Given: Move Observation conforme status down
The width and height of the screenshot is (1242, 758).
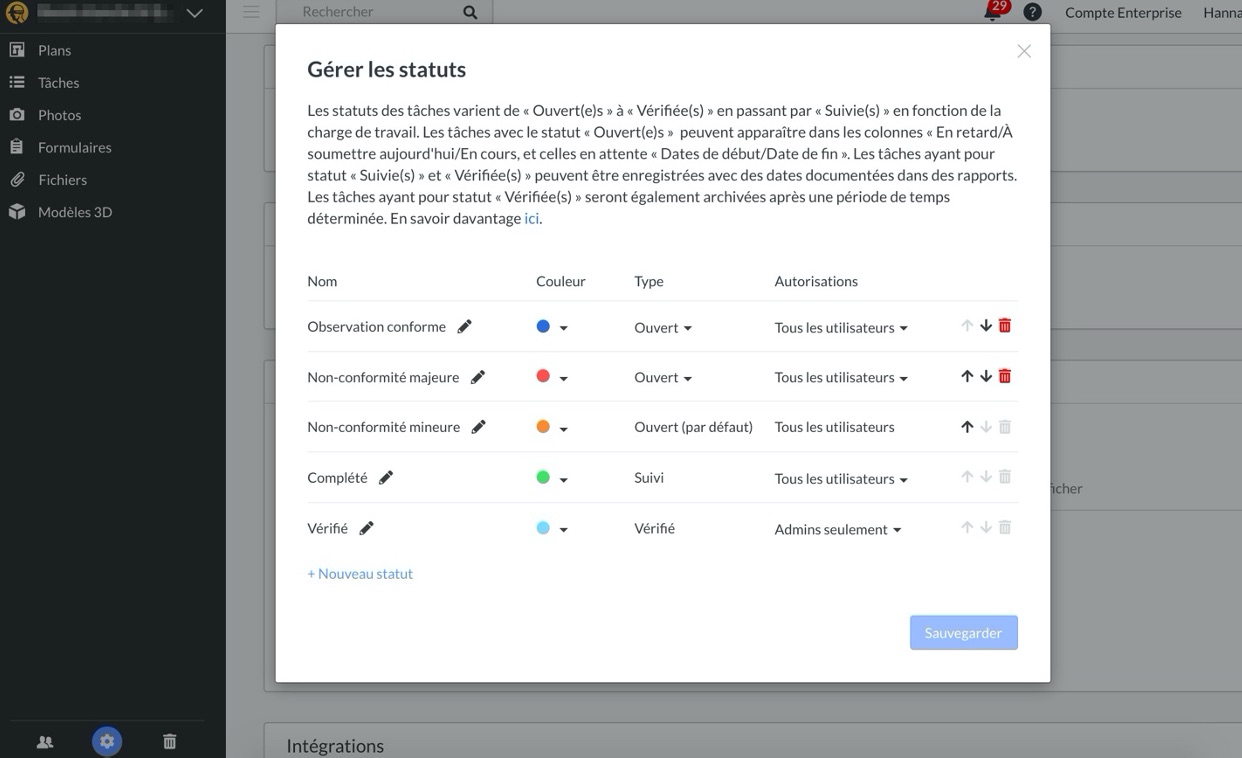Looking at the screenshot, I should [986, 326].
